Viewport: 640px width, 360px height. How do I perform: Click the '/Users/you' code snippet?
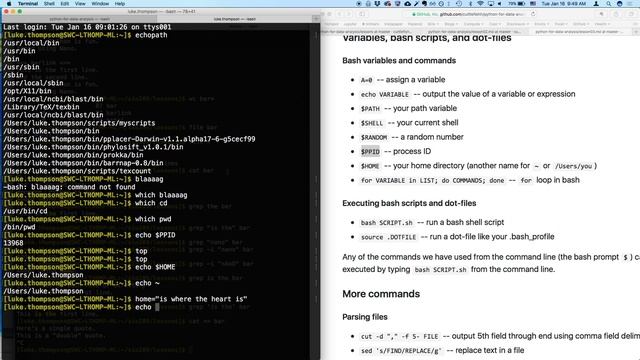pyautogui.click(x=573, y=166)
